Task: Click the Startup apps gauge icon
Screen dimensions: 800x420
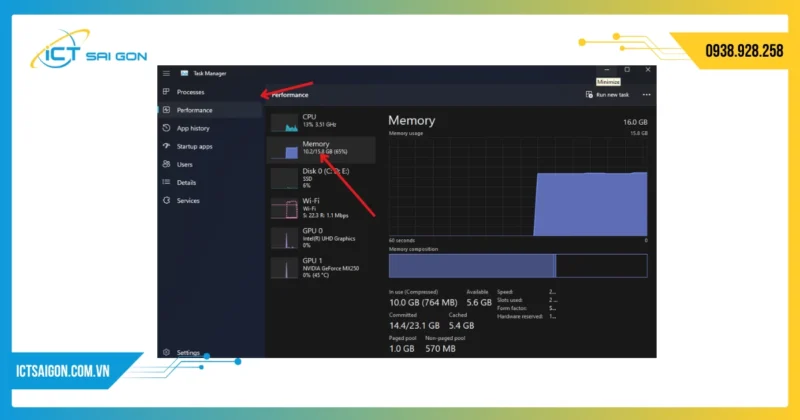Action: (166, 146)
